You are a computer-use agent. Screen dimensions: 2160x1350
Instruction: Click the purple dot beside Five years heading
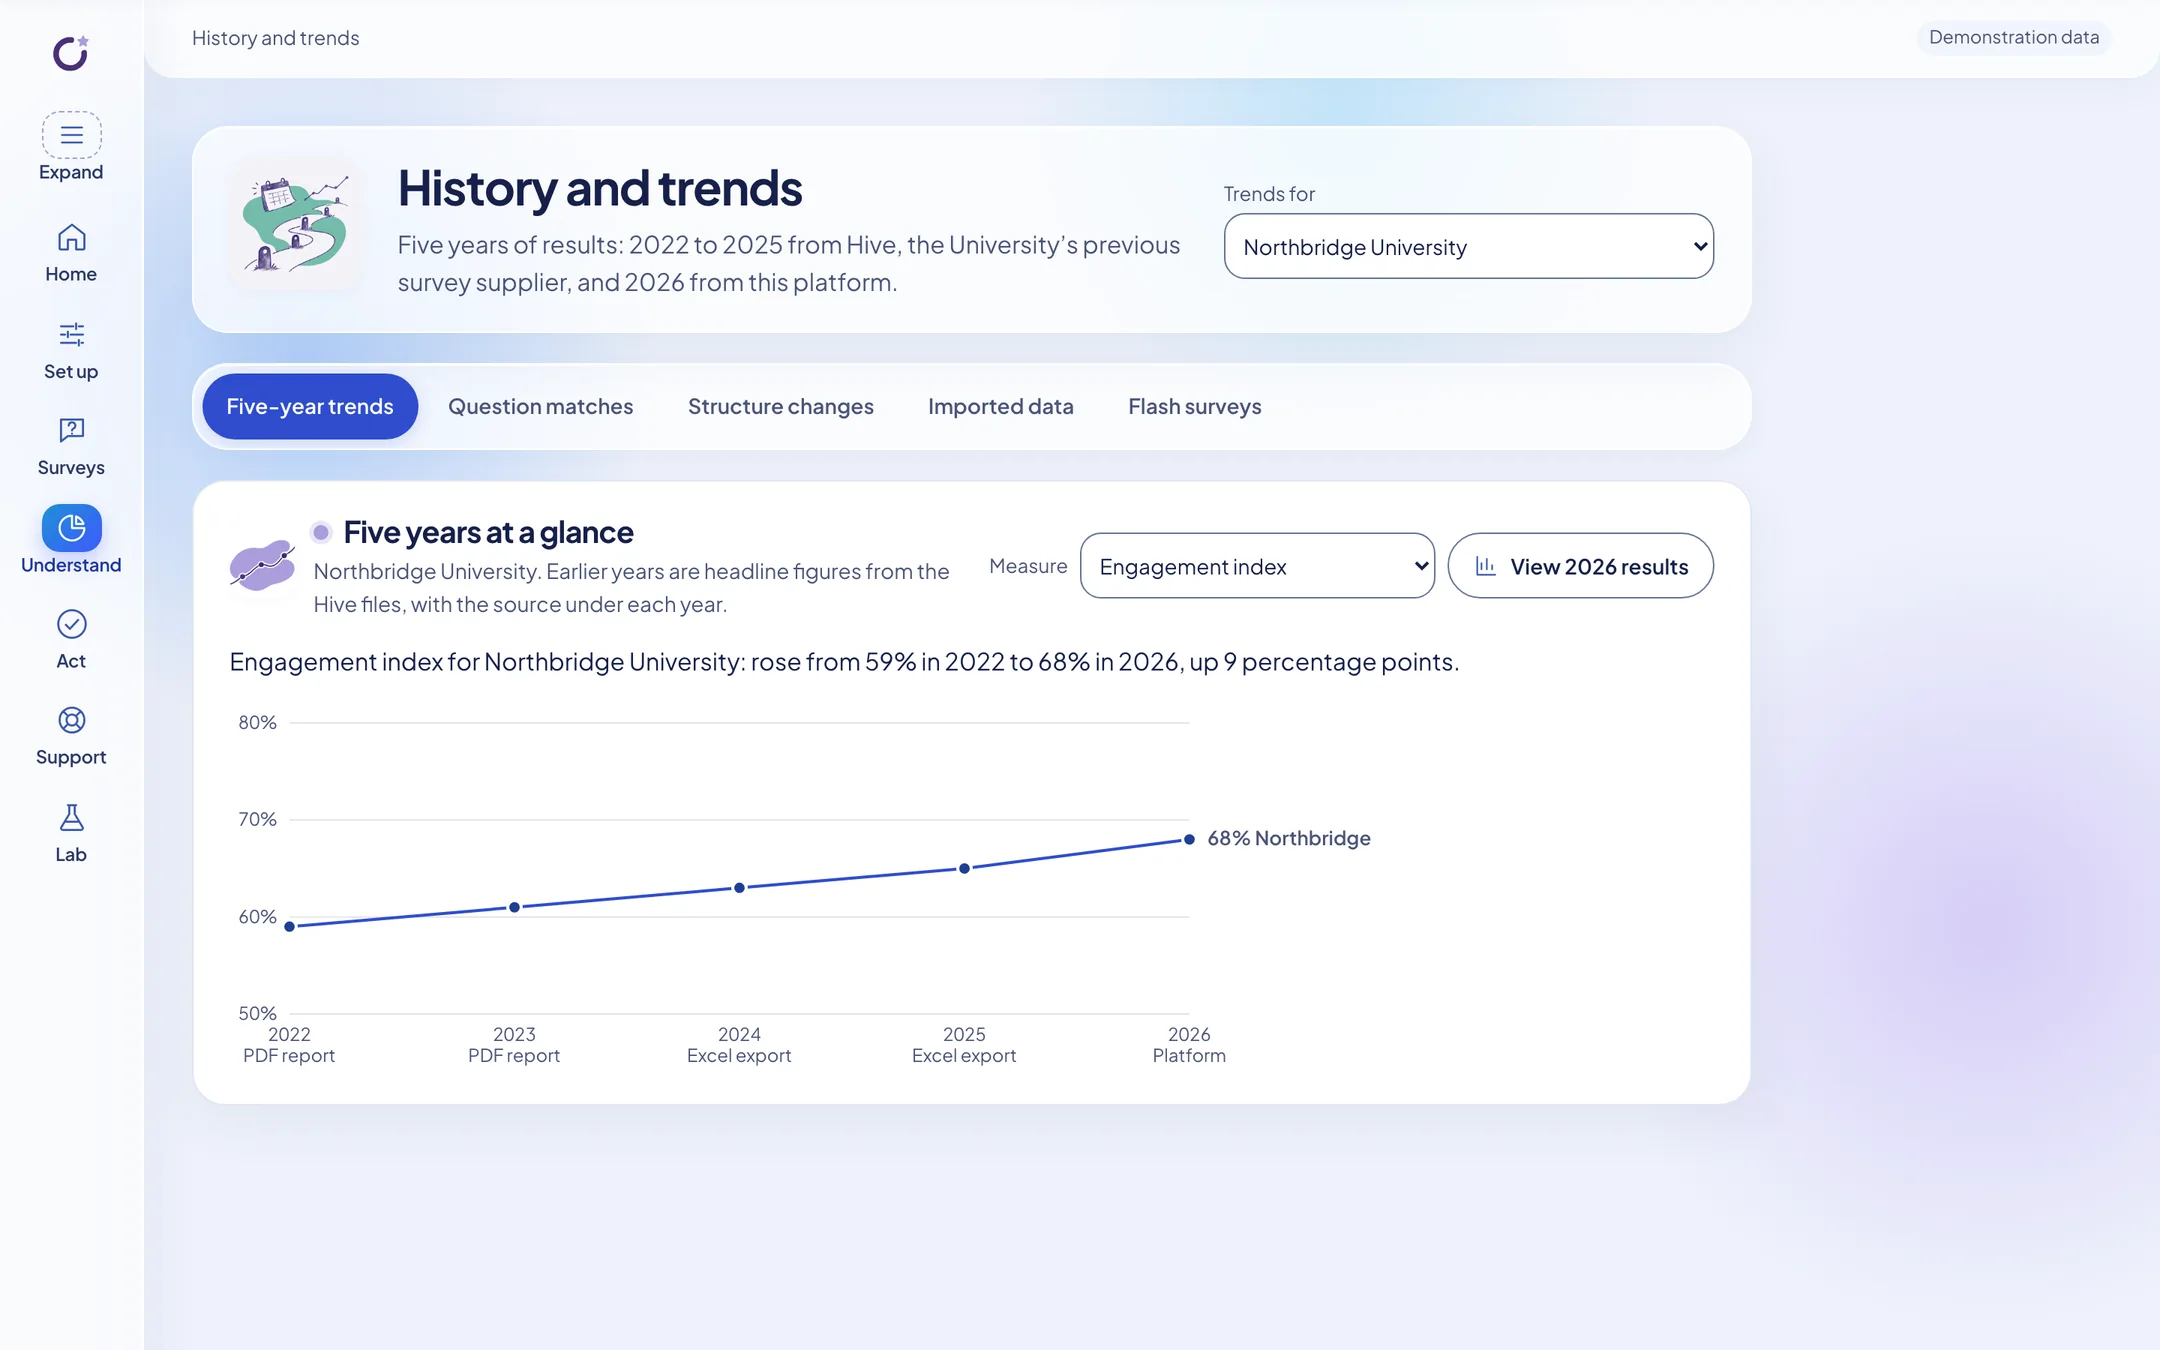321,532
